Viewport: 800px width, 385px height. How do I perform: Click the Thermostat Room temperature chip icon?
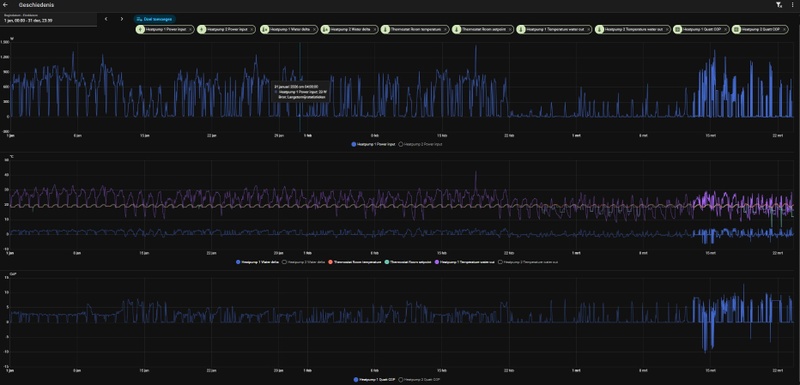(x=385, y=30)
